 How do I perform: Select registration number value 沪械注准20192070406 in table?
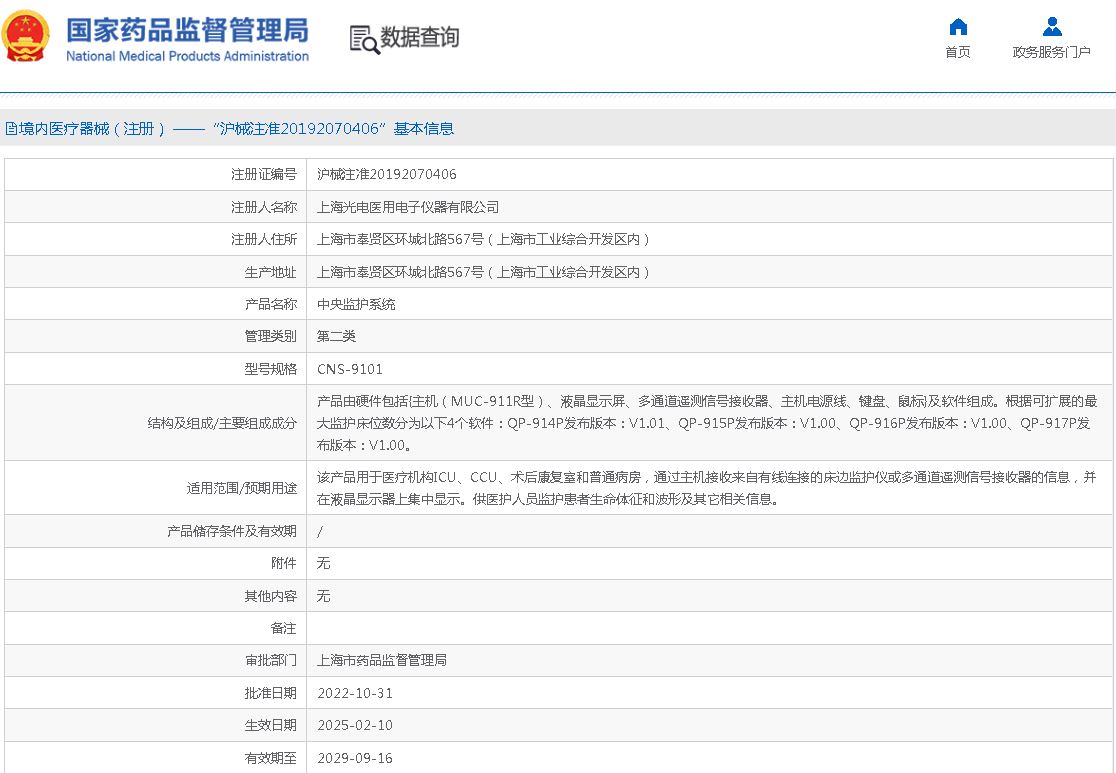coord(387,175)
